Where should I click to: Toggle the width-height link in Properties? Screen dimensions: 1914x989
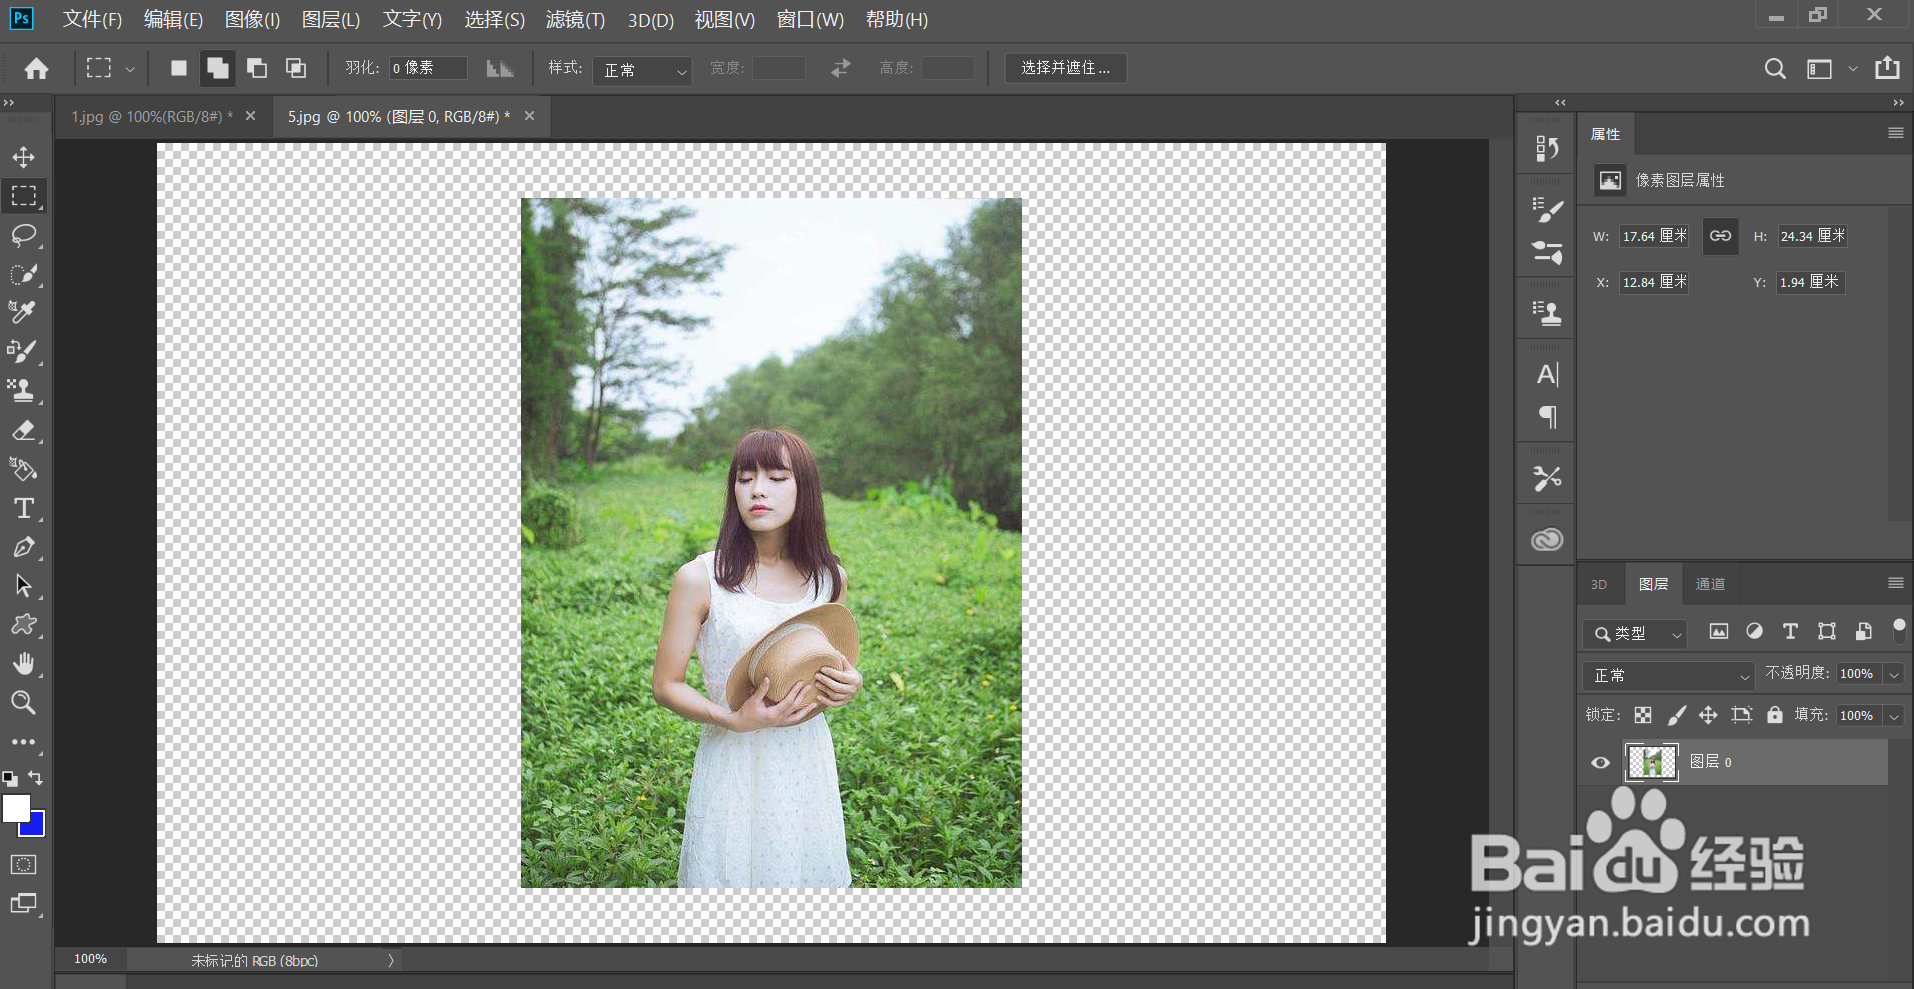click(1720, 236)
